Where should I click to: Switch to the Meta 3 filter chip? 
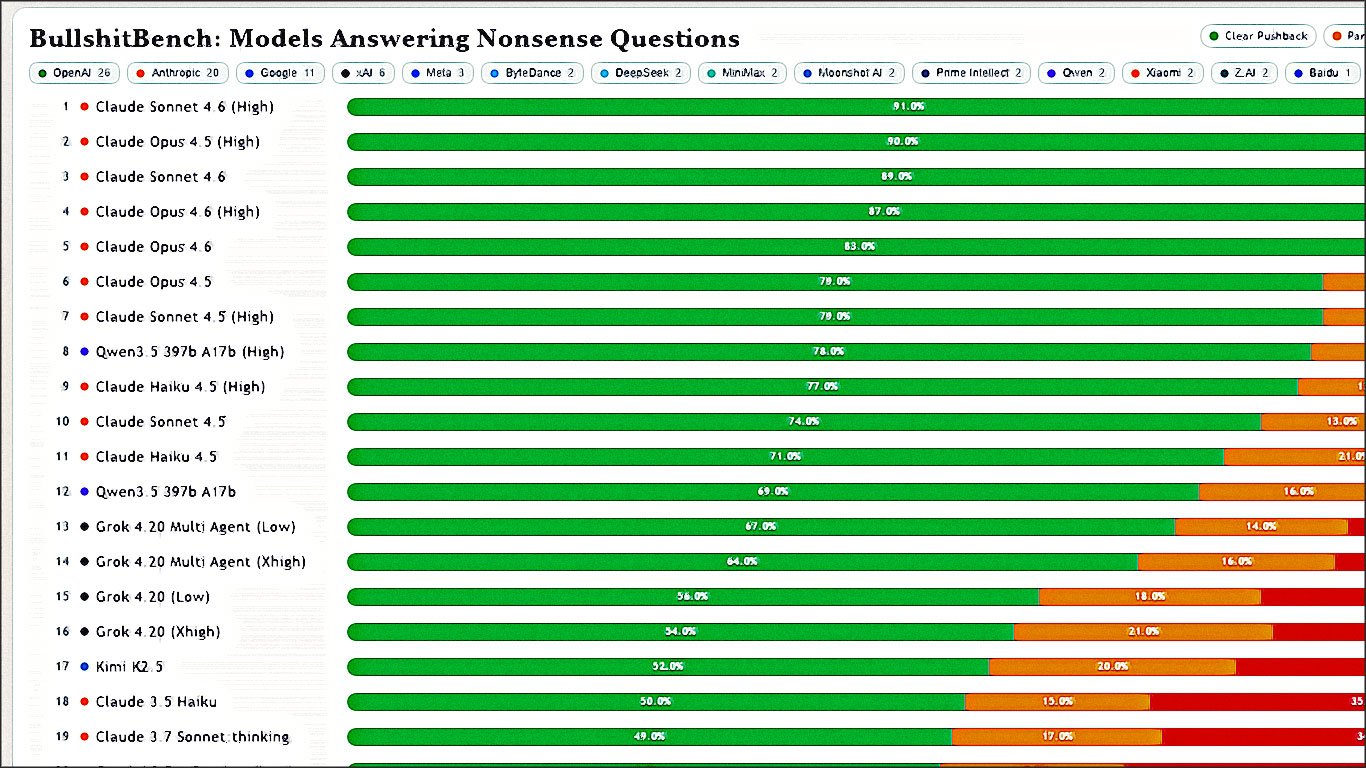tap(437, 72)
